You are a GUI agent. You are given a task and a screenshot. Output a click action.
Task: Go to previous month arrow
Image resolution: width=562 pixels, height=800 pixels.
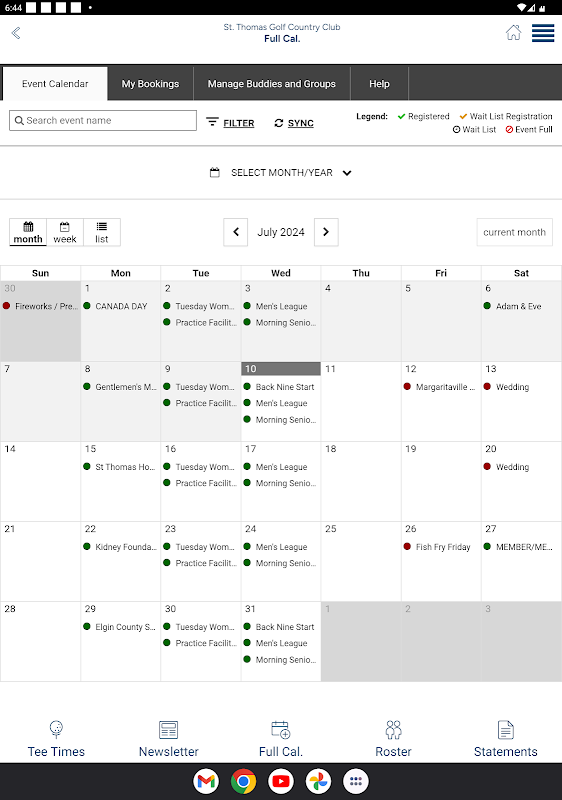236,232
